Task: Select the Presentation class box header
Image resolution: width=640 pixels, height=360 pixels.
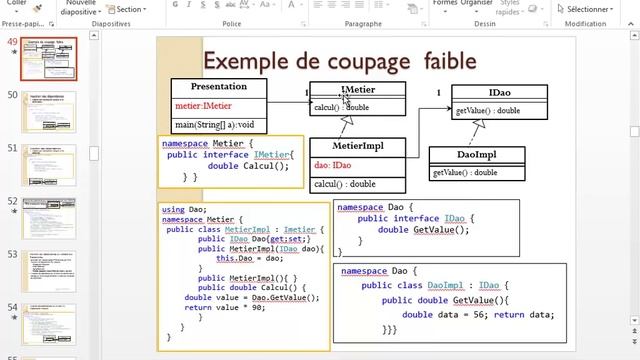Action: pyautogui.click(x=219, y=87)
